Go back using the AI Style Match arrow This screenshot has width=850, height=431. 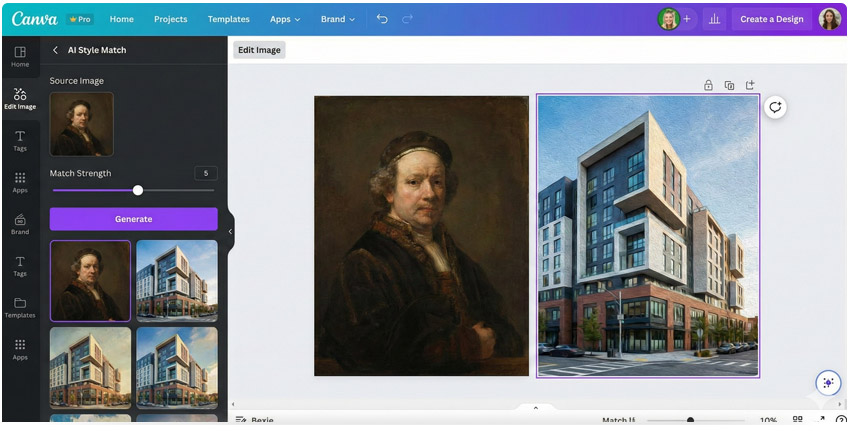click(x=56, y=50)
